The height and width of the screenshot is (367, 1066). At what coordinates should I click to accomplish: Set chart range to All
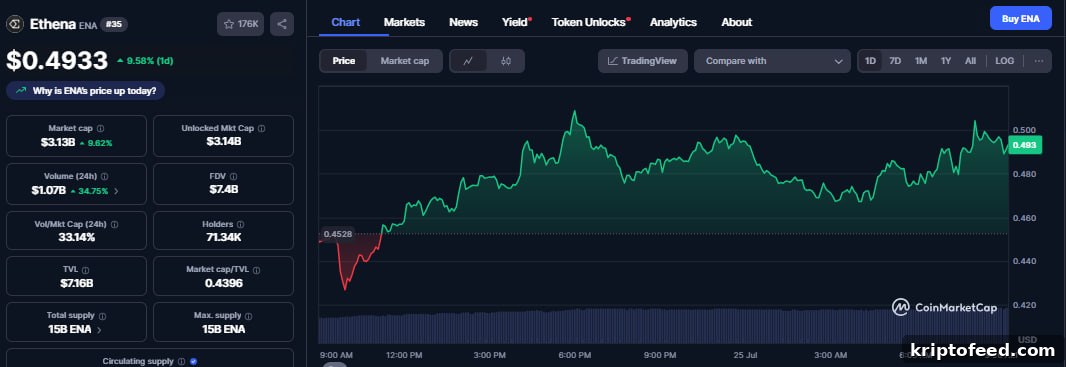[x=970, y=61]
